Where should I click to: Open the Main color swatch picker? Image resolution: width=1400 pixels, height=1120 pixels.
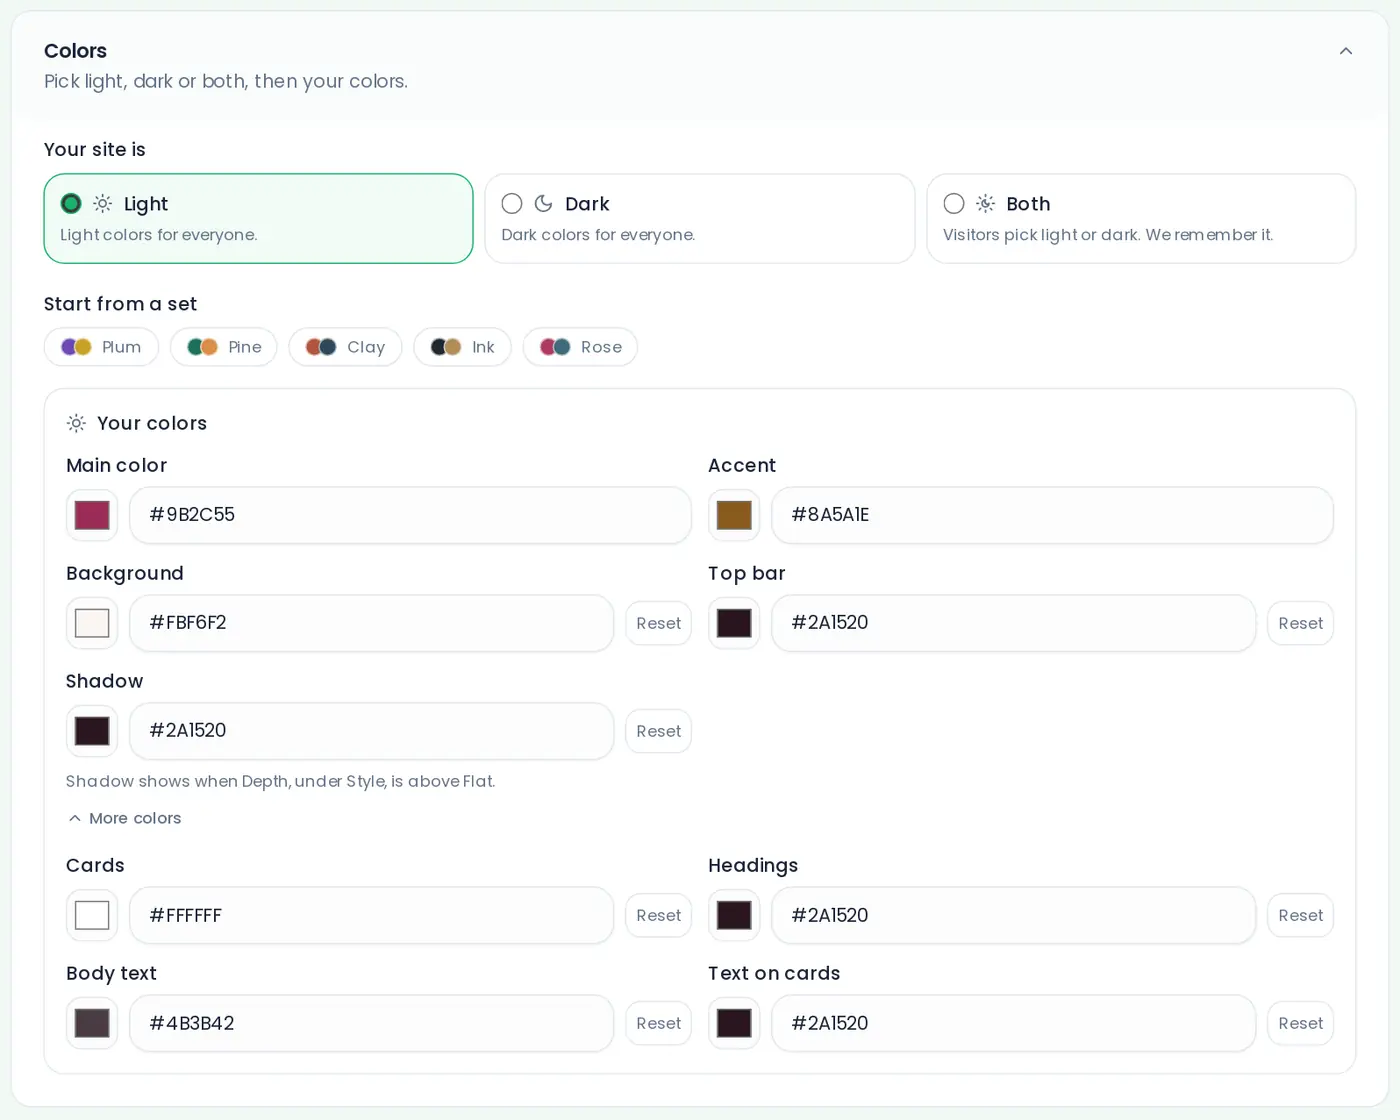click(92, 515)
